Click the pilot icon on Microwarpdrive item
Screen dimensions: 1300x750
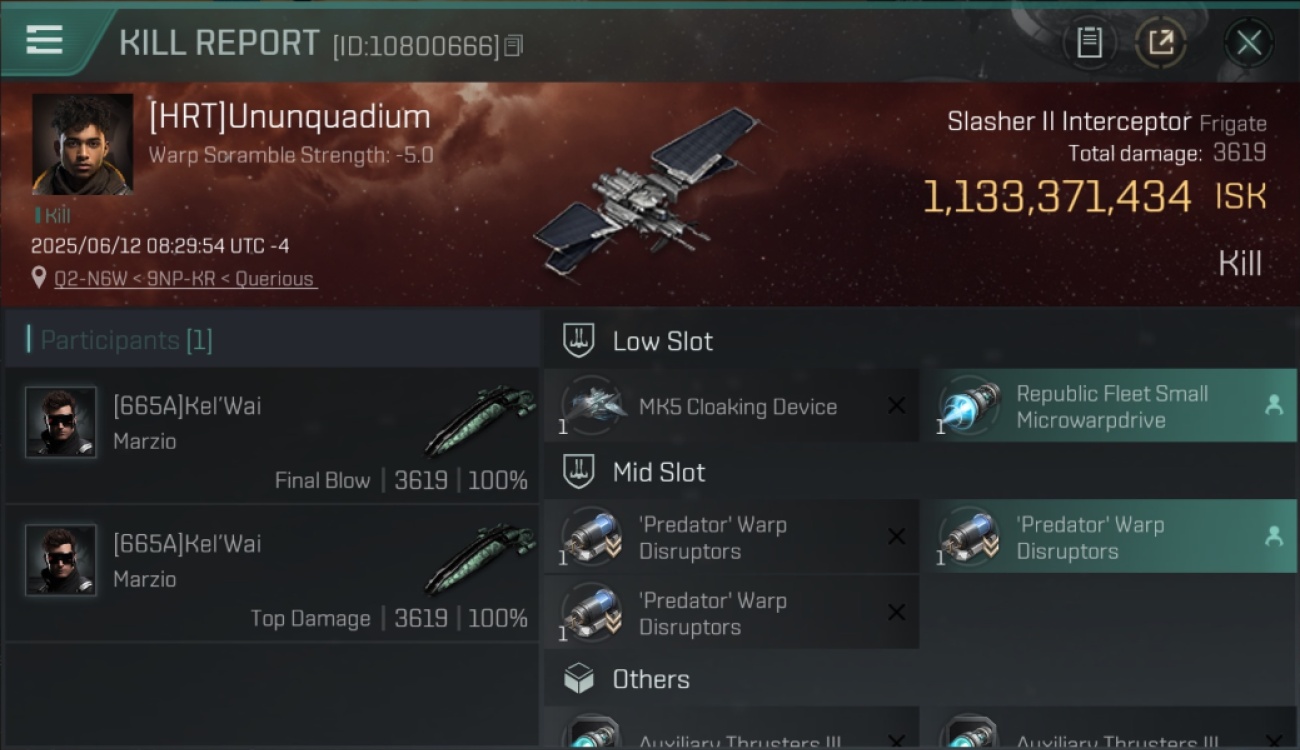1274,405
